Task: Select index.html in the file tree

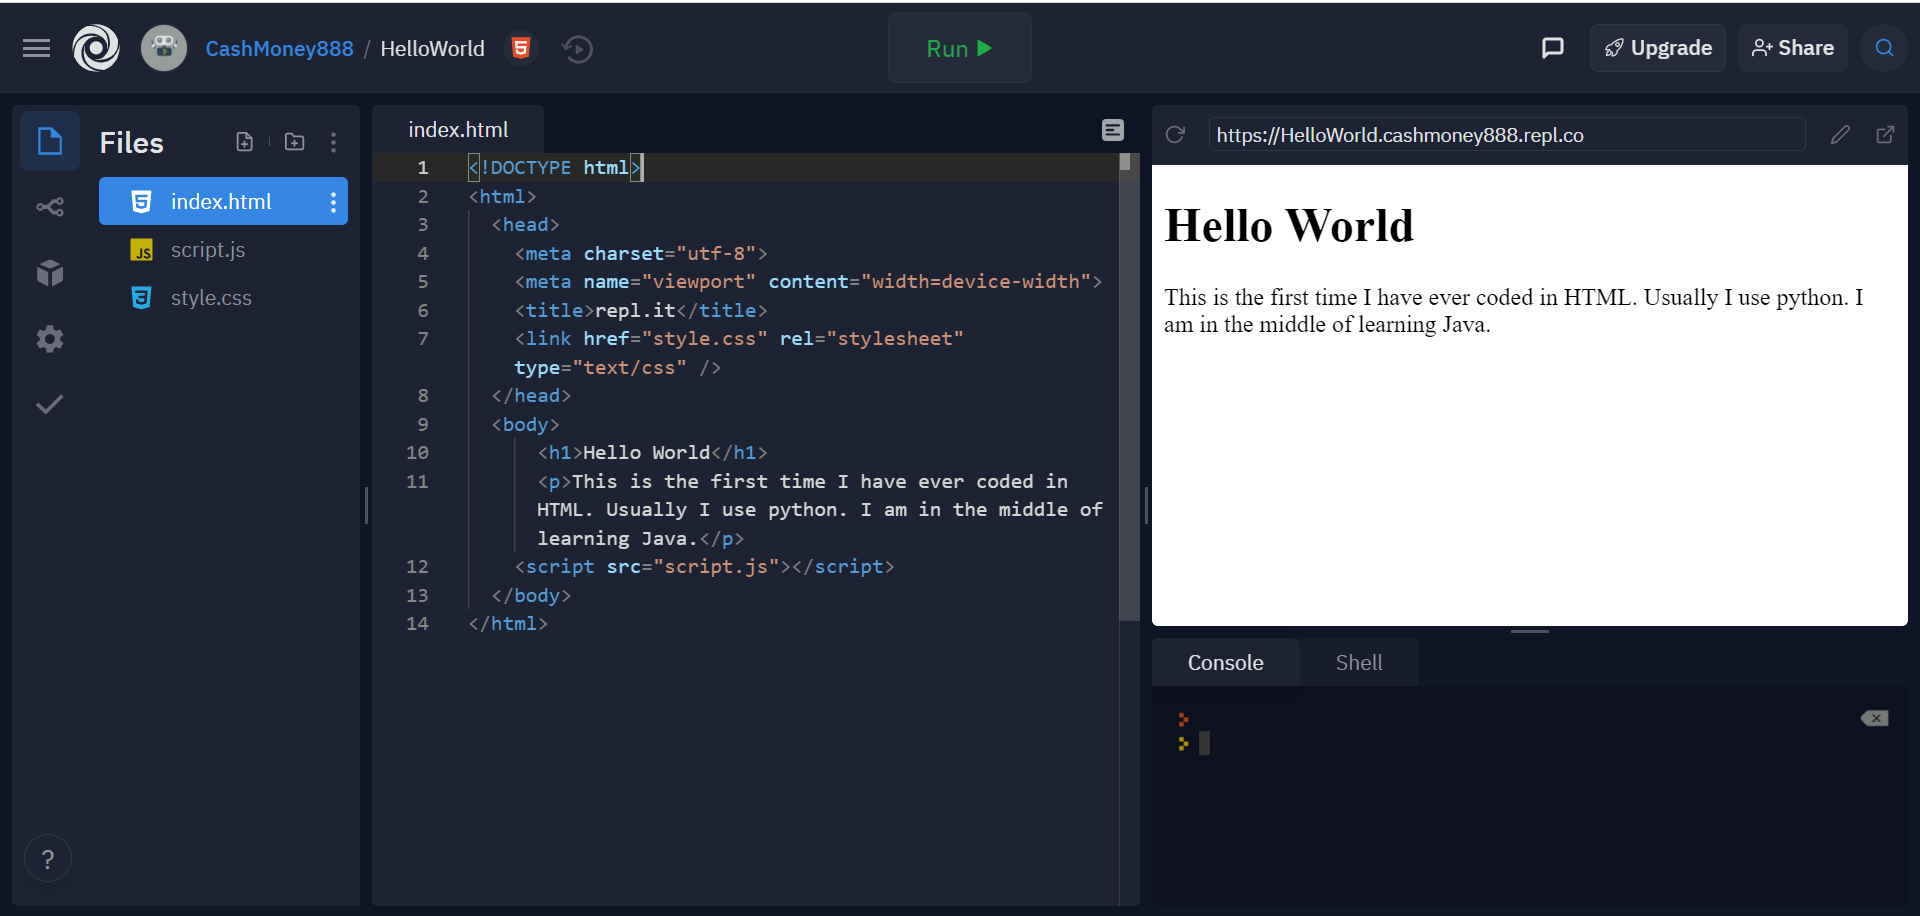Action: [x=223, y=202]
